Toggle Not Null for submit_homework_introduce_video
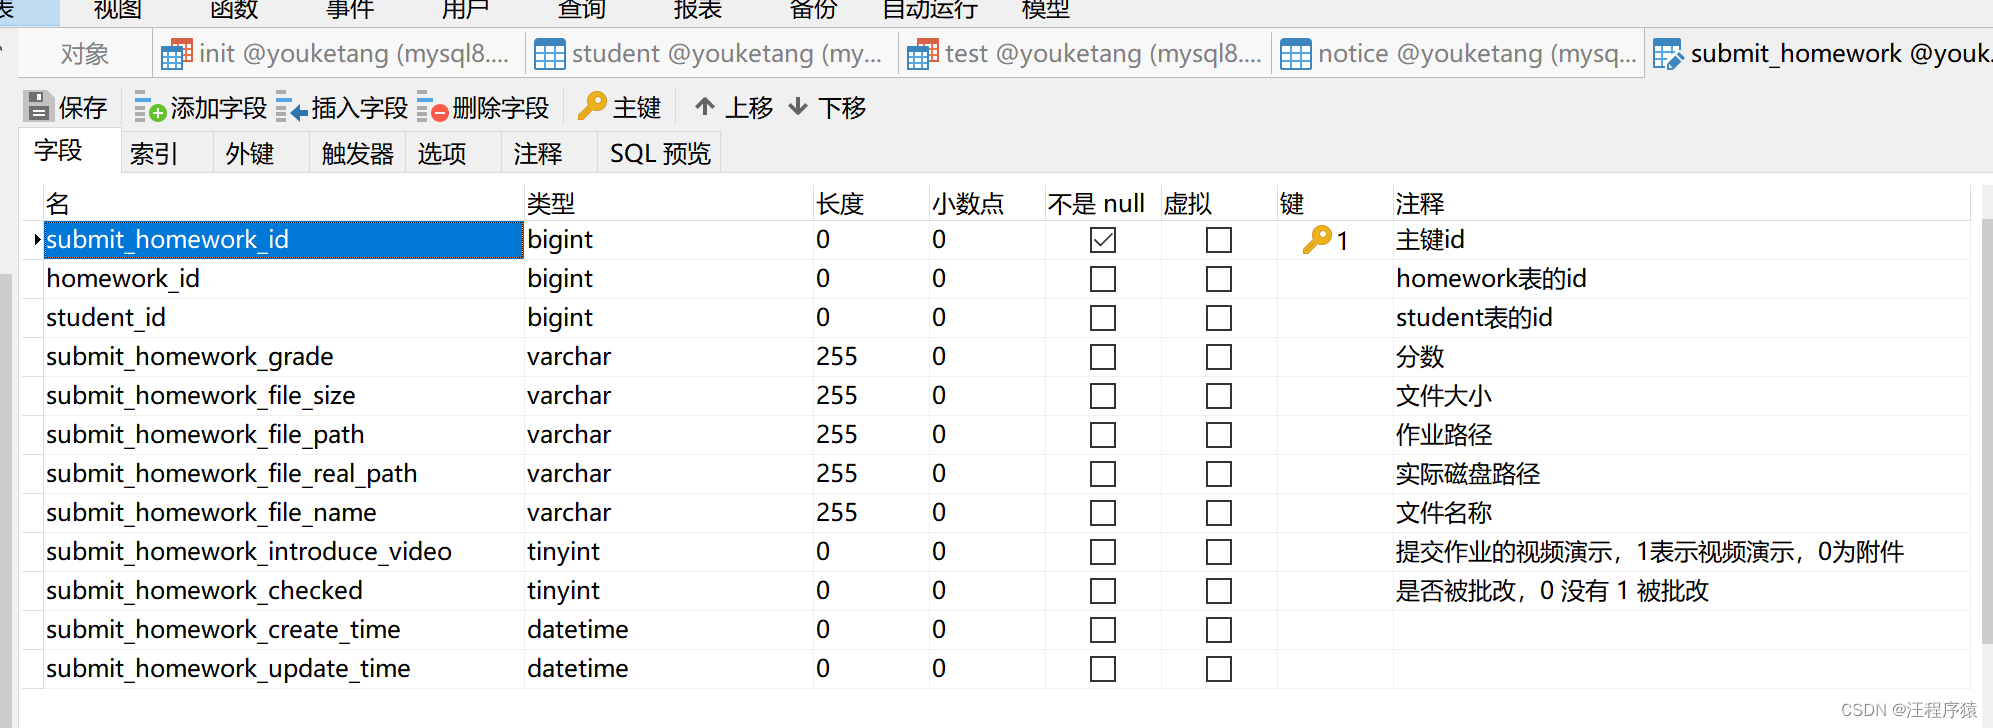The width and height of the screenshot is (1993, 728). (1103, 552)
